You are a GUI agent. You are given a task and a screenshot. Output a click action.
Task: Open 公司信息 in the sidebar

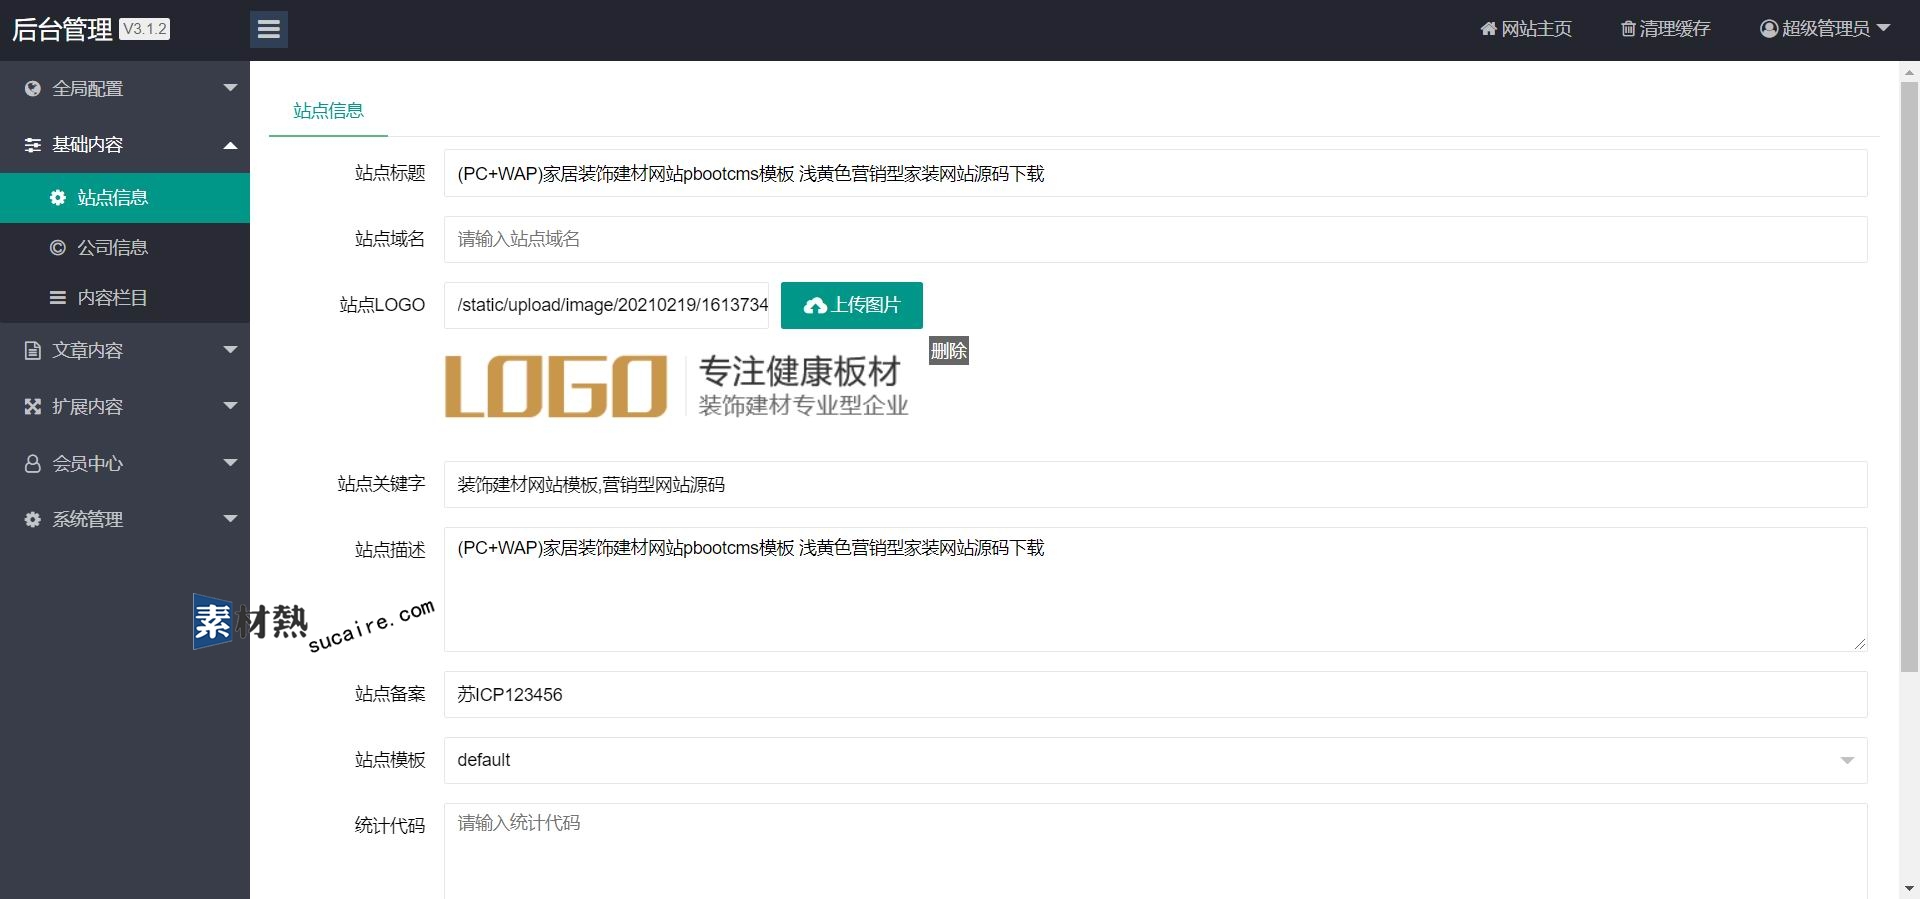tap(125, 248)
